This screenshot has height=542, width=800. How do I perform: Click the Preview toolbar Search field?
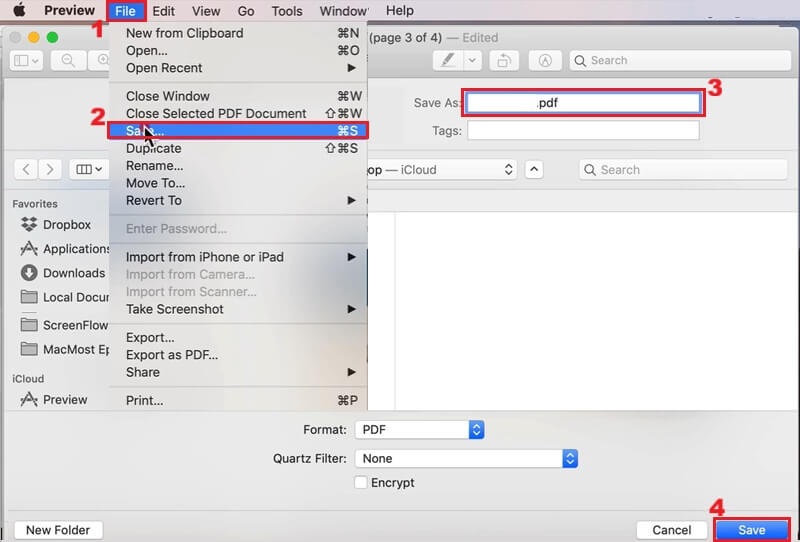point(680,61)
